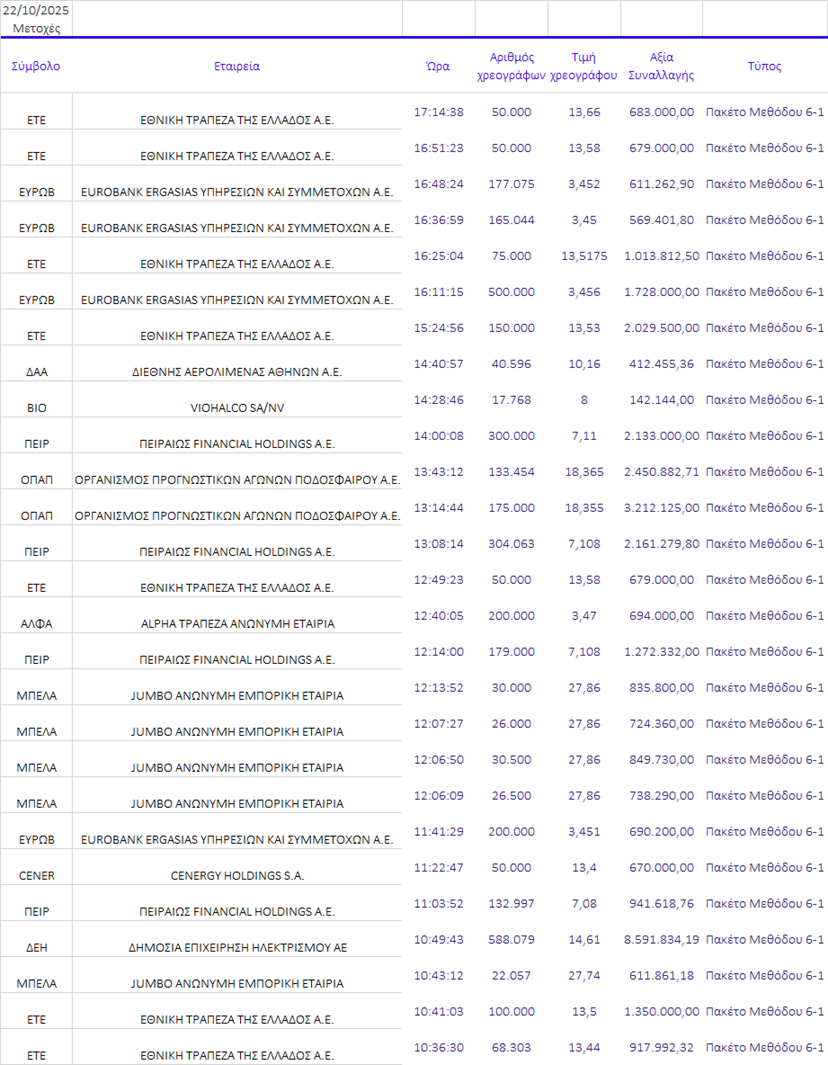Select the value 683.000,00

click(662, 112)
